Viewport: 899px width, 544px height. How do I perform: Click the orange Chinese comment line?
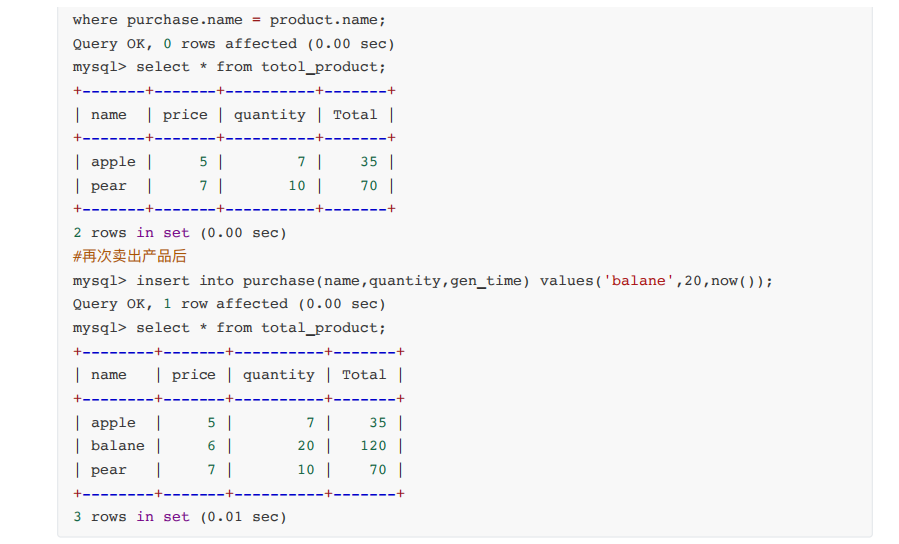(130, 257)
